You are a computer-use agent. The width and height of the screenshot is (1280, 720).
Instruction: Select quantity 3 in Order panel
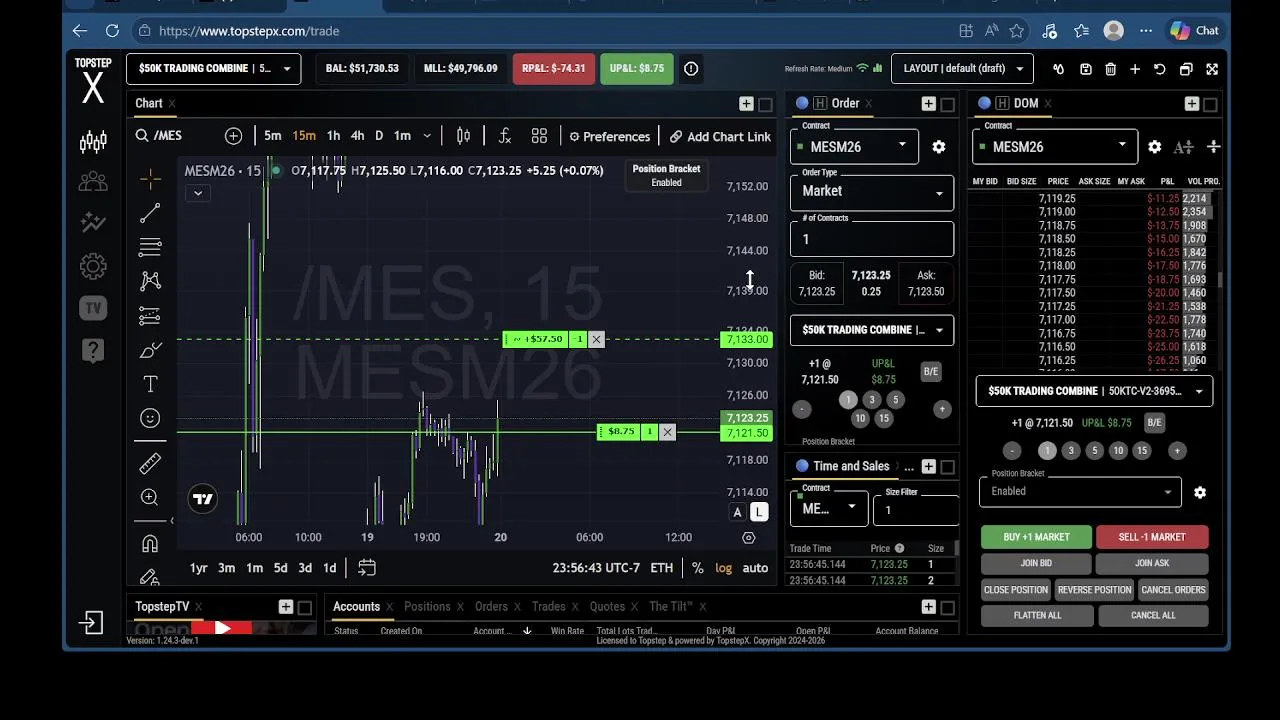coord(871,400)
